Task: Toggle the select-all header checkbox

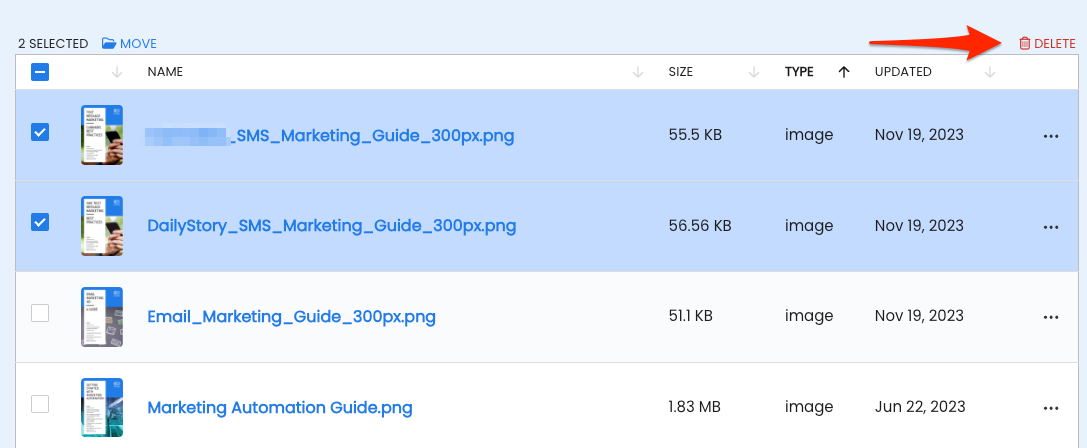Action: click(40, 72)
